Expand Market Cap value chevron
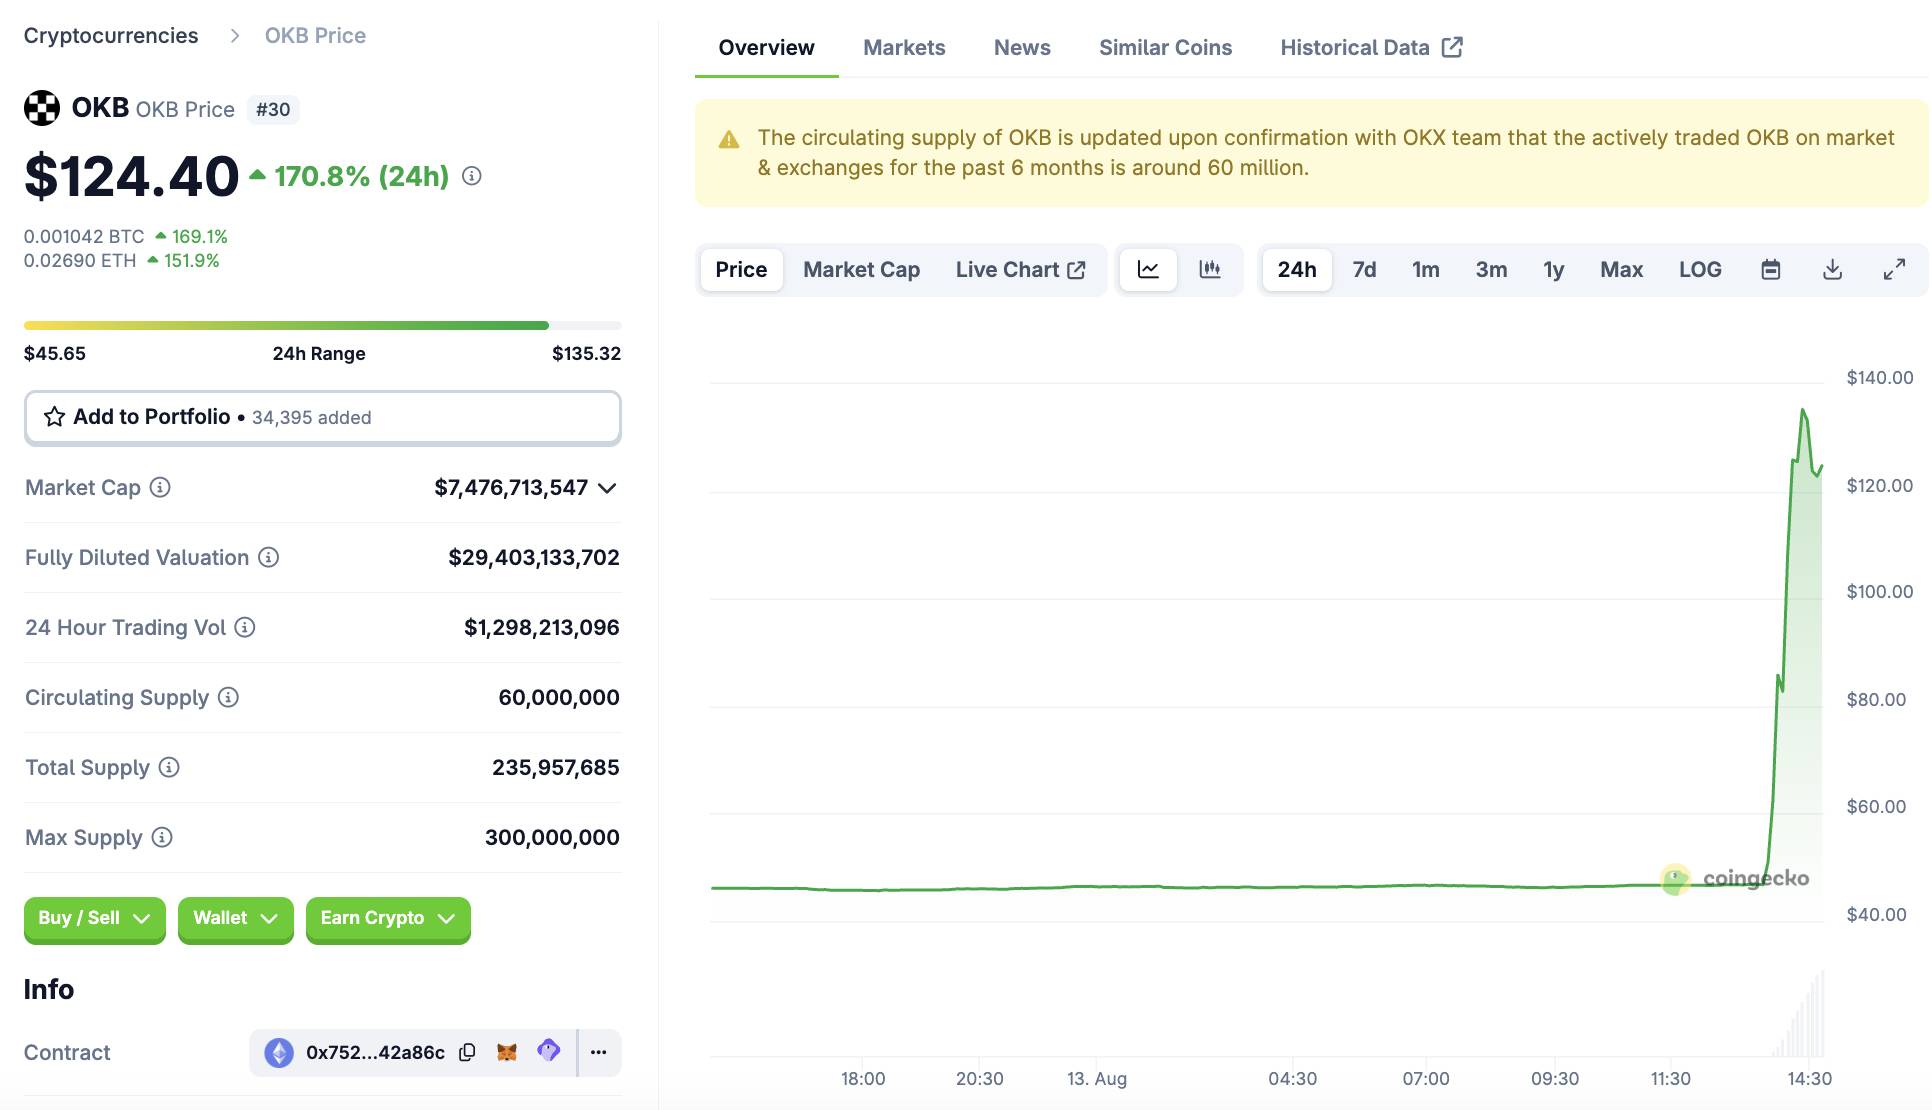Screen dimensions: 1932x1110 [x=607, y=488]
